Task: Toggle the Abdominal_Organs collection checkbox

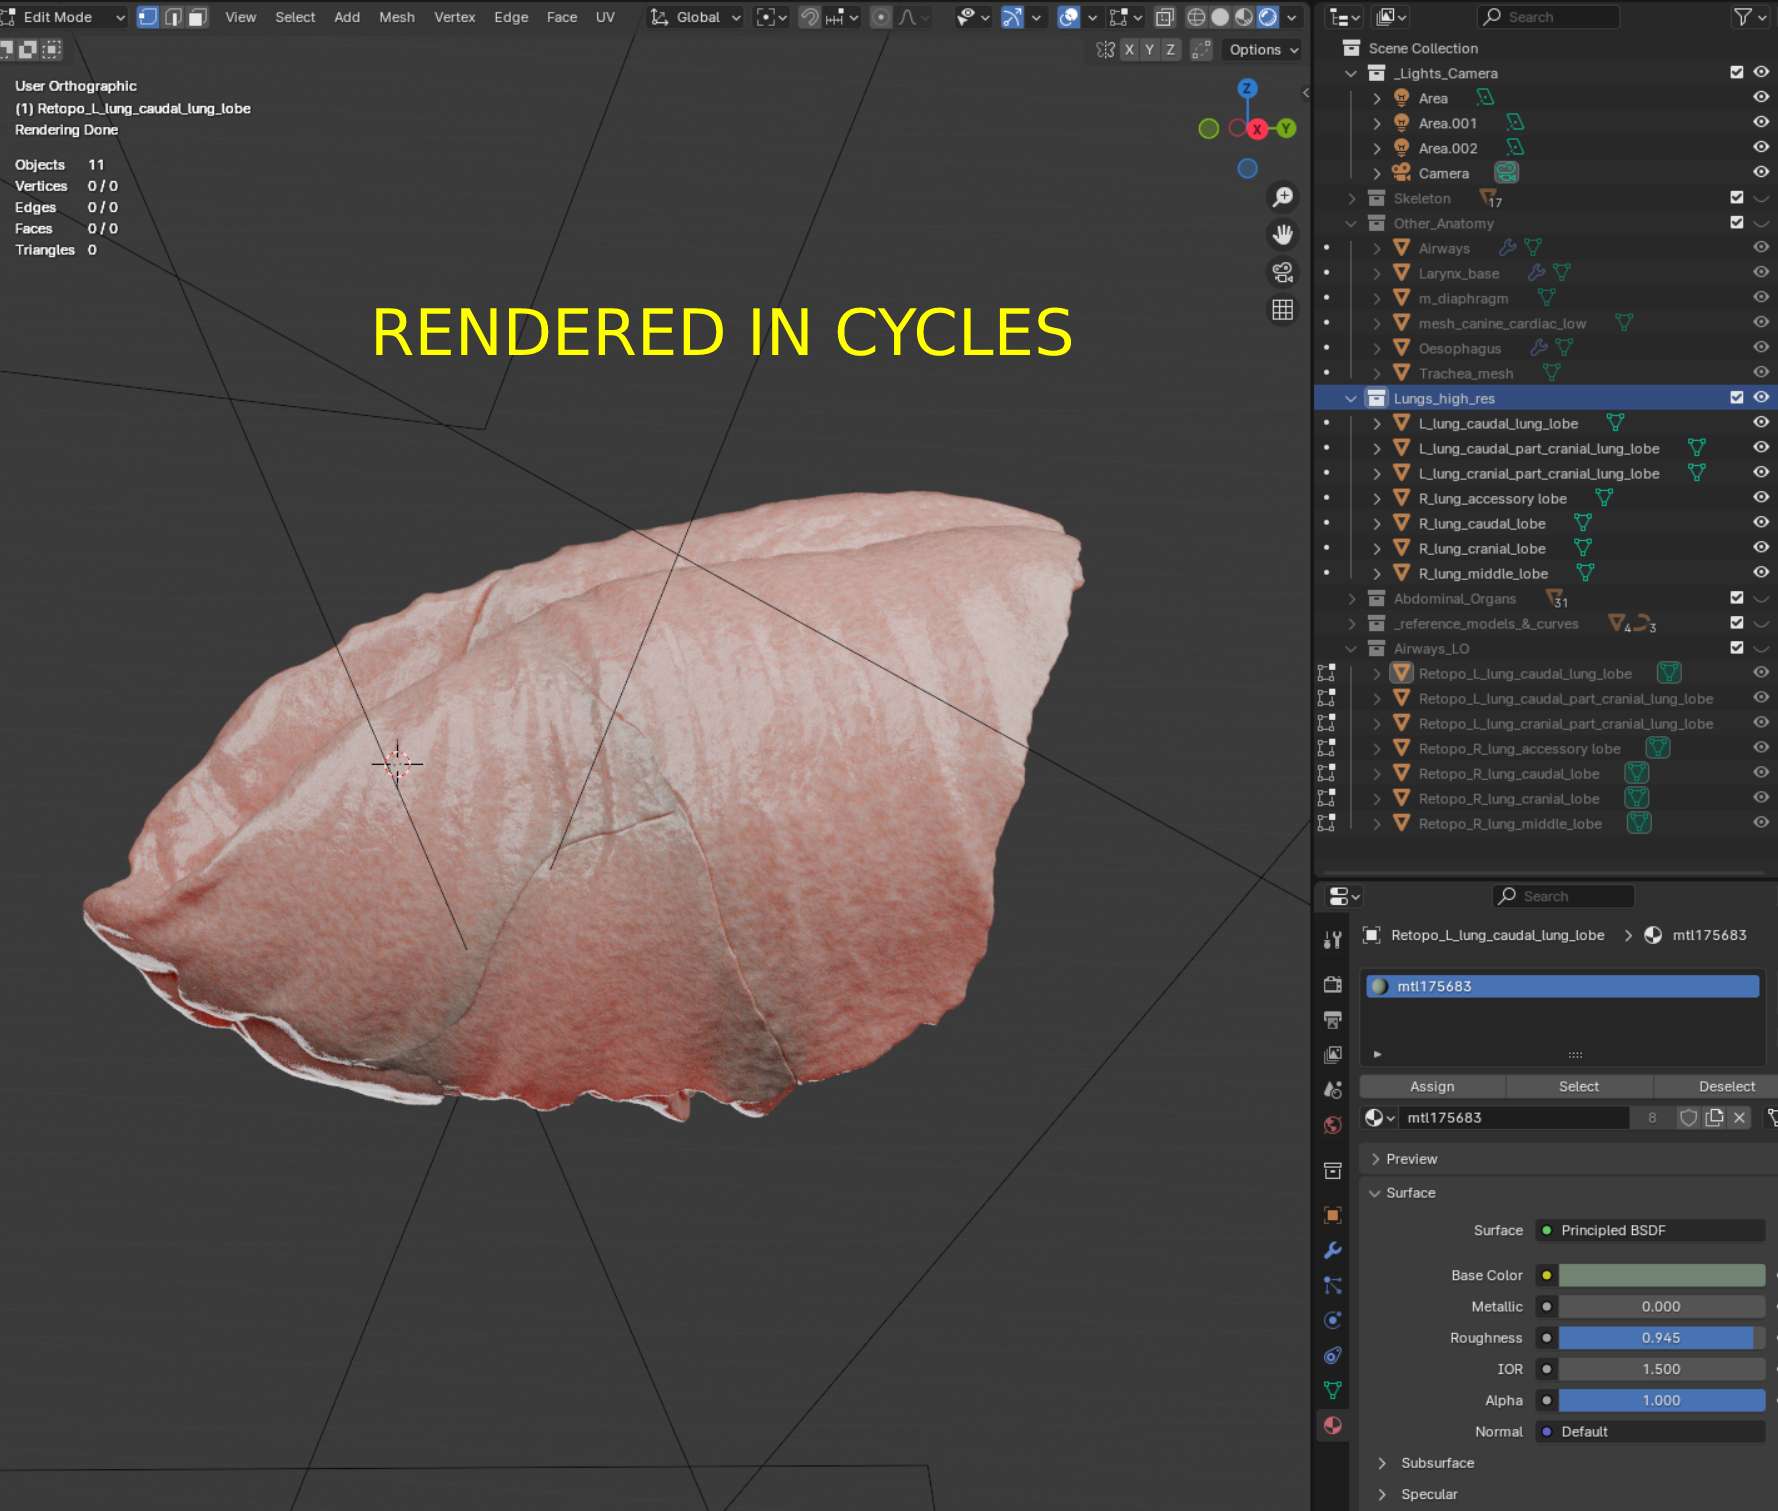Action: (1737, 598)
